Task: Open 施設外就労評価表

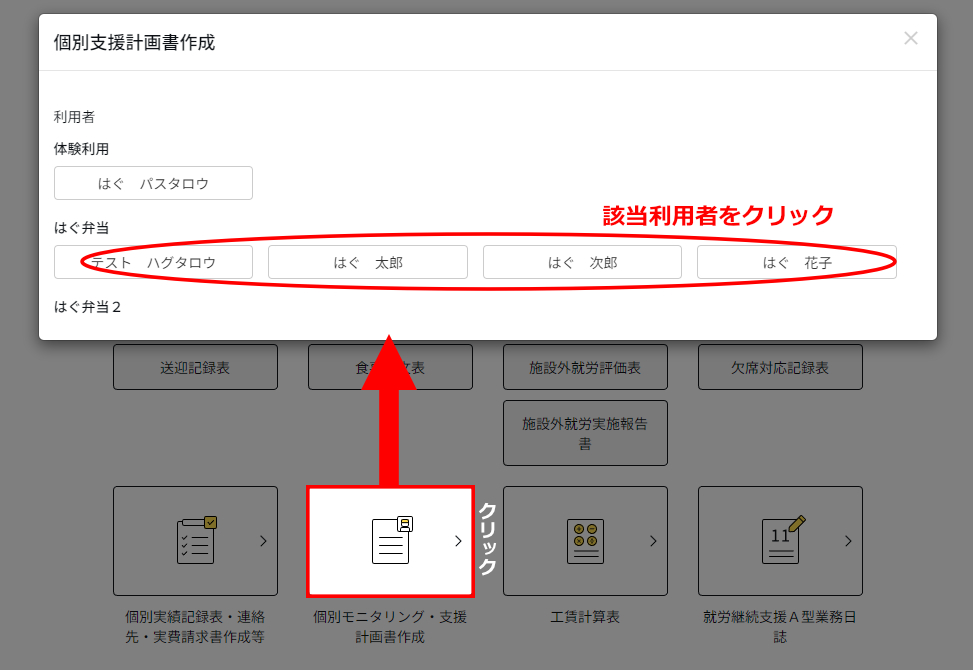Action: click(x=585, y=367)
